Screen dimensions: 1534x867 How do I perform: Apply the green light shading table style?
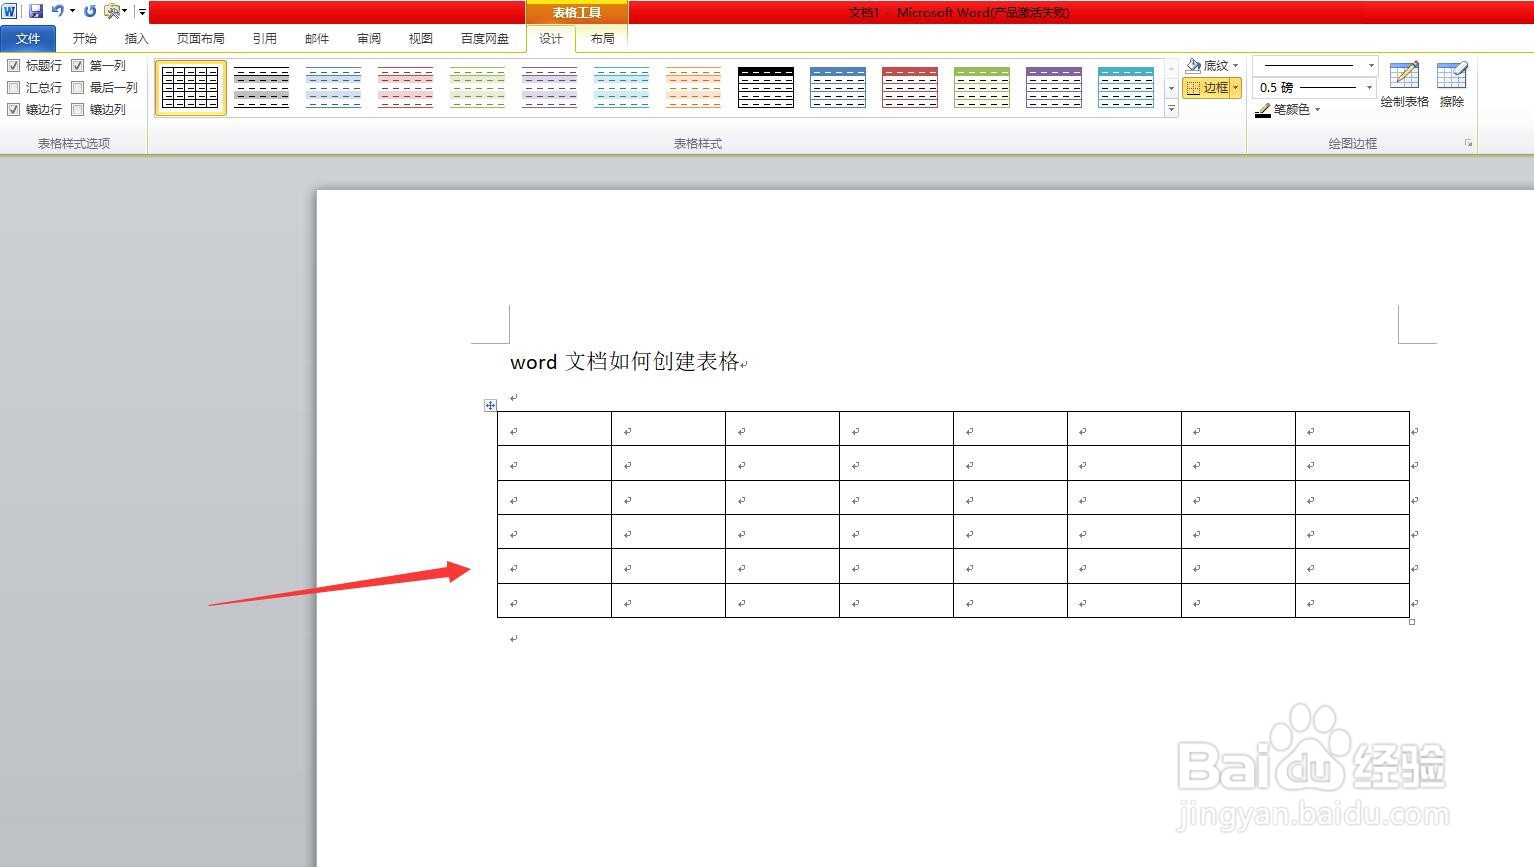coord(478,88)
